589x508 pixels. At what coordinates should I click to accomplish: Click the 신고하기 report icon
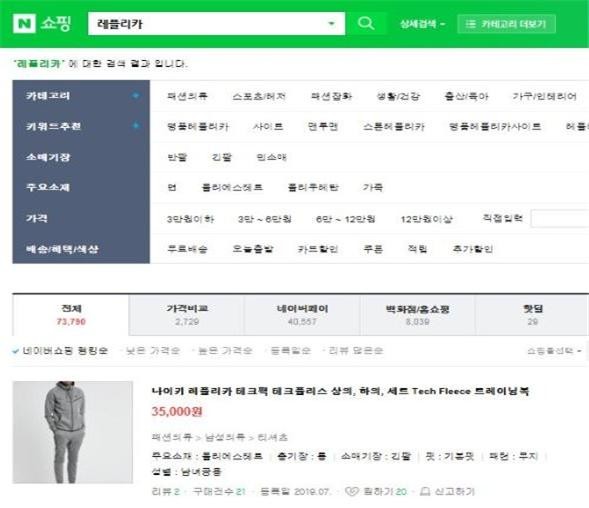click(424, 491)
